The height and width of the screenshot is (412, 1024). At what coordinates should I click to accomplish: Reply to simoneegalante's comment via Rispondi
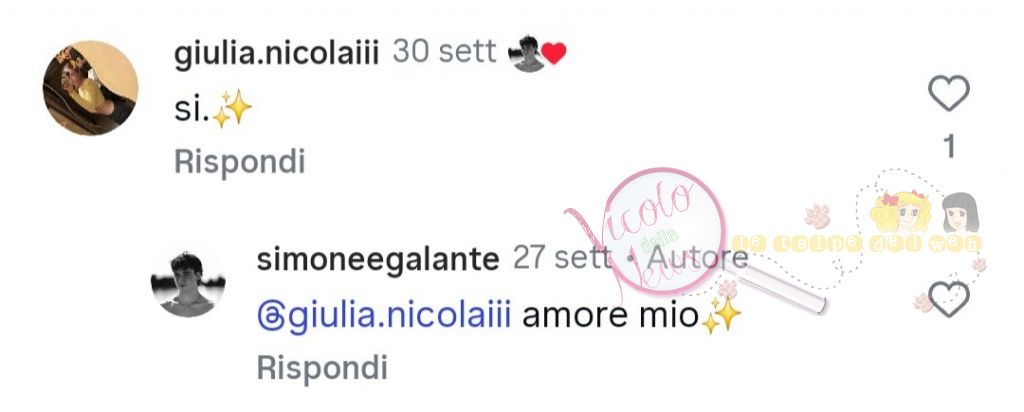pyautogui.click(x=322, y=368)
